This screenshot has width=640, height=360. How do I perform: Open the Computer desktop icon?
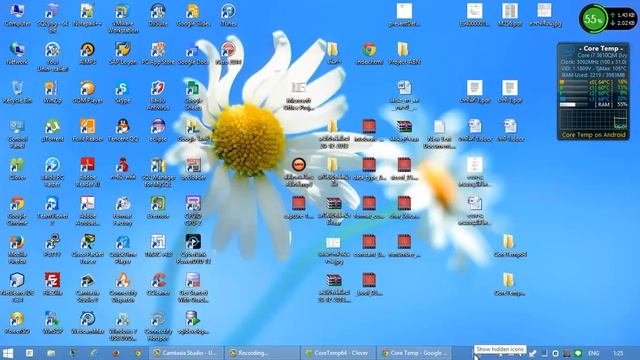click(17, 15)
